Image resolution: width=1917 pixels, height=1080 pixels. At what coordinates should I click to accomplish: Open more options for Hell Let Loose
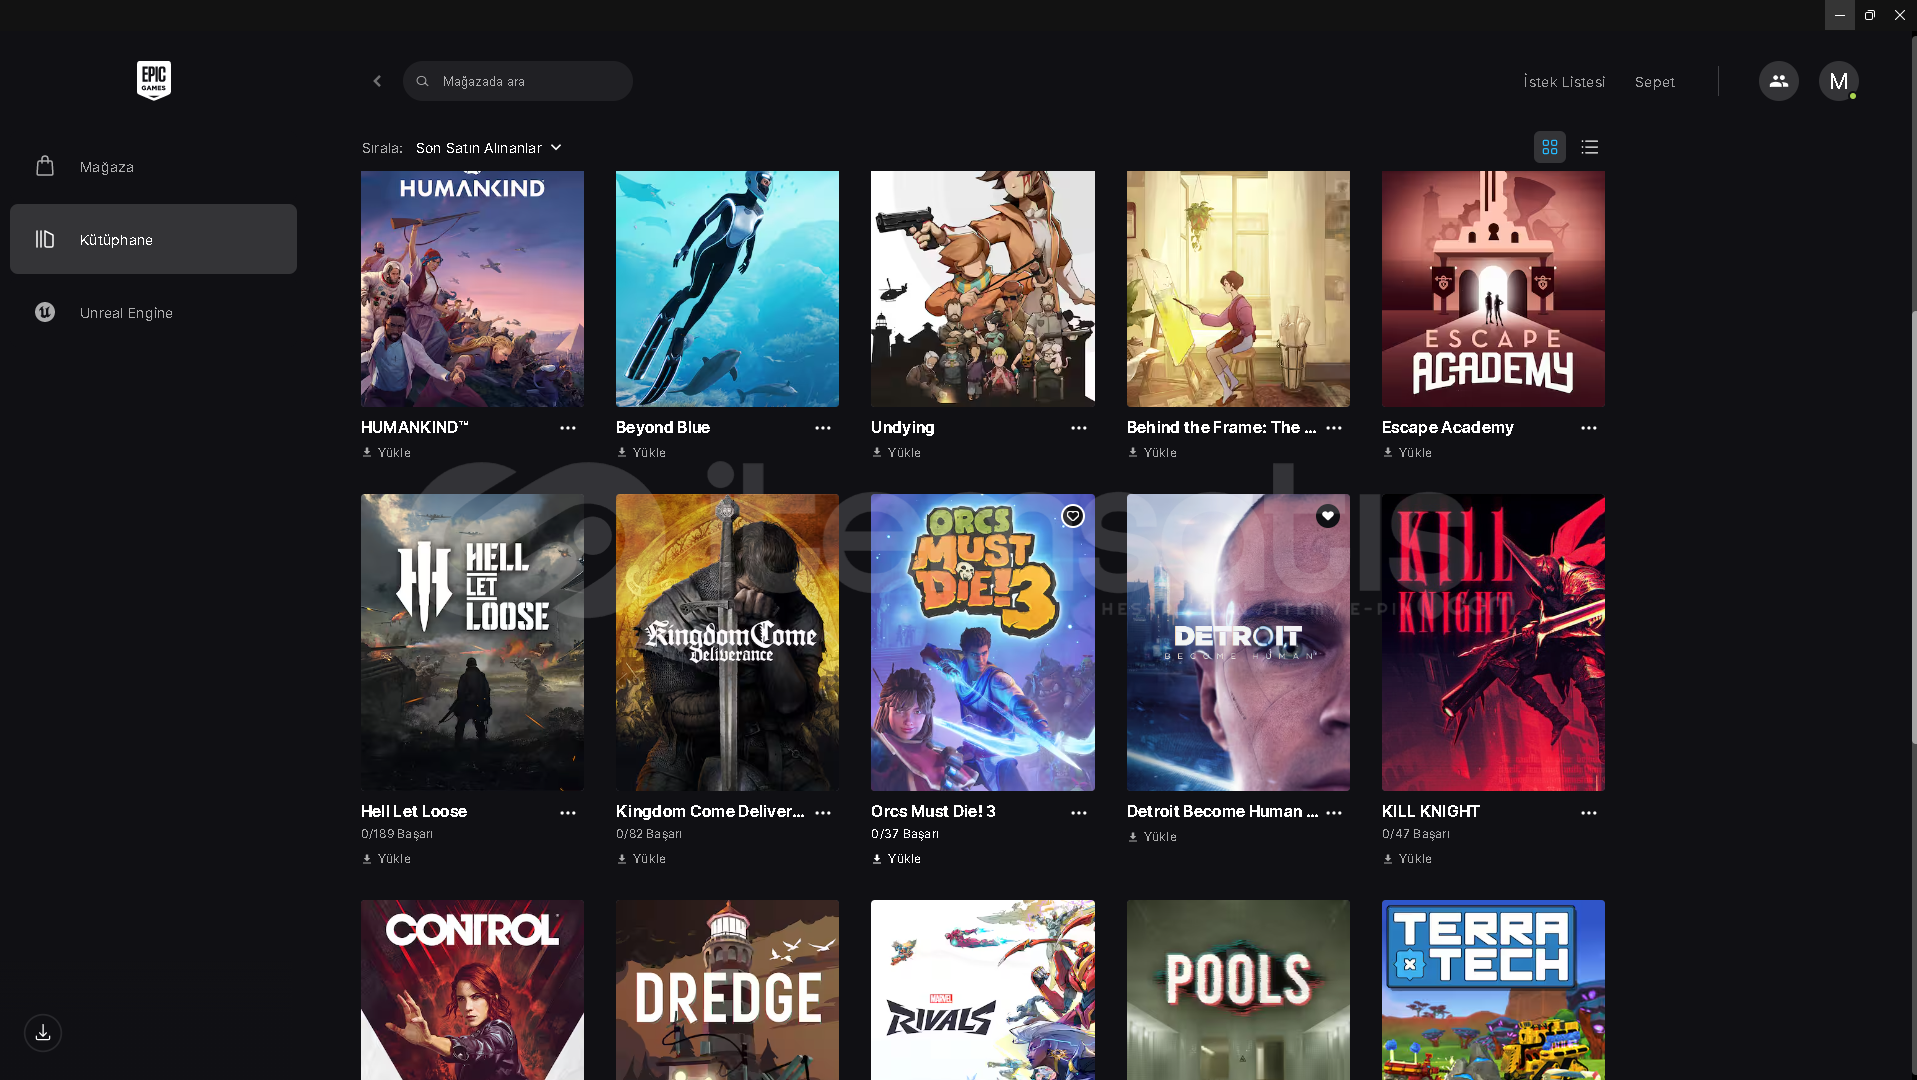pyautogui.click(x=568, y=813)
